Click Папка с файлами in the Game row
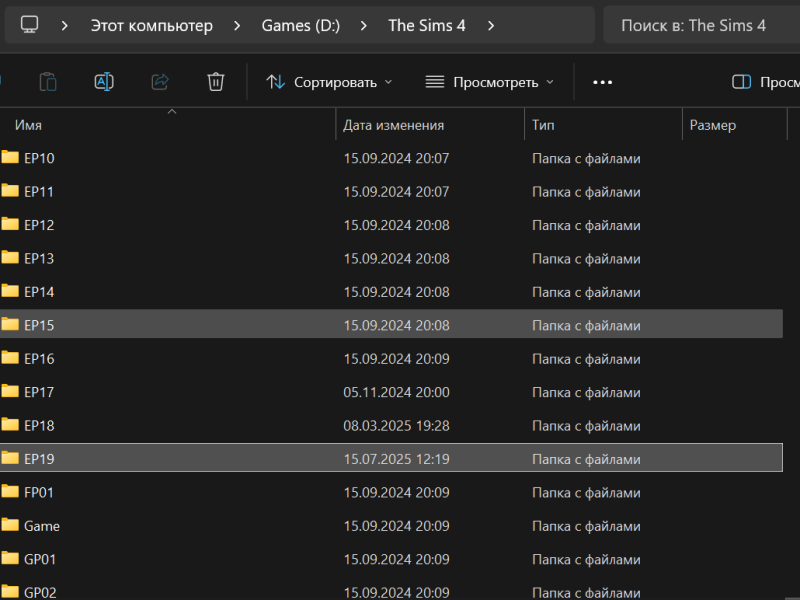This screenshot has width=800, height=600. coord(586,526)
